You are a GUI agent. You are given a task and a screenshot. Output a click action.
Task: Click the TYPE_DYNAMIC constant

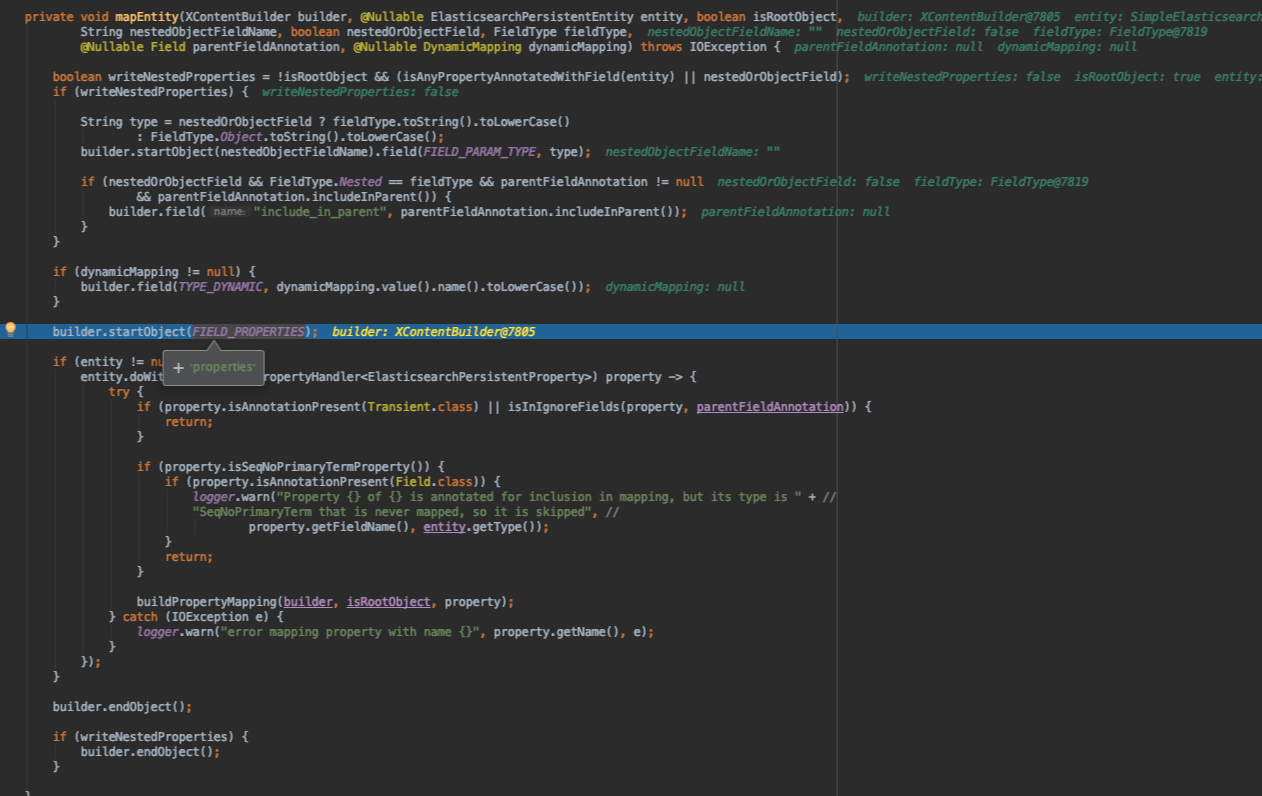[221, 287]
